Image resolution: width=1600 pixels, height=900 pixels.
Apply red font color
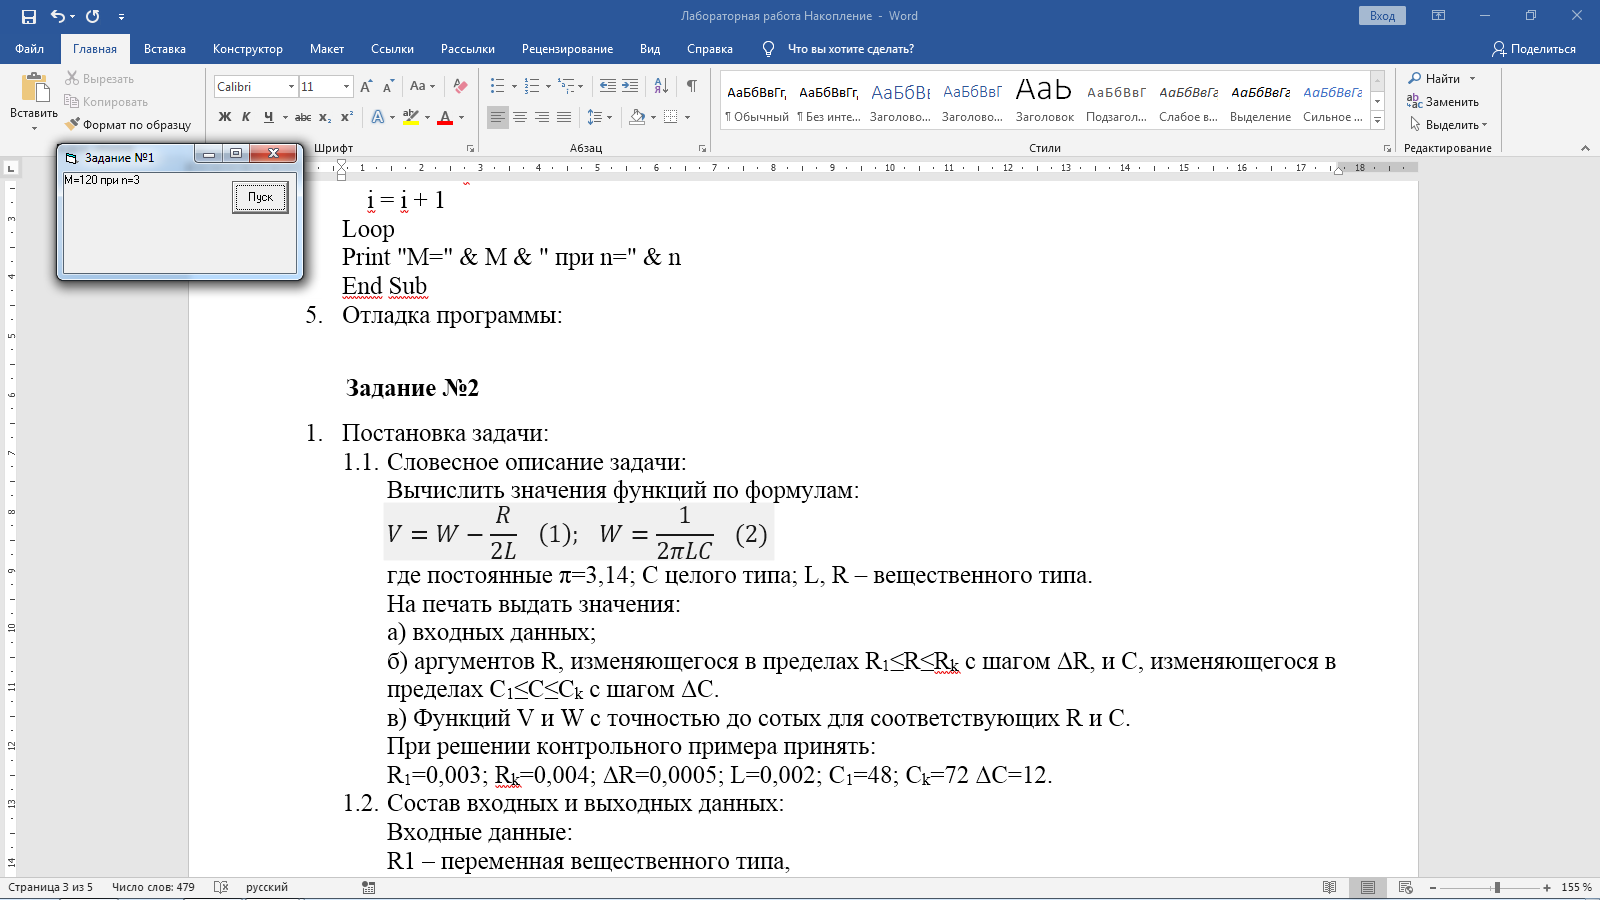[x=446, y=117]
